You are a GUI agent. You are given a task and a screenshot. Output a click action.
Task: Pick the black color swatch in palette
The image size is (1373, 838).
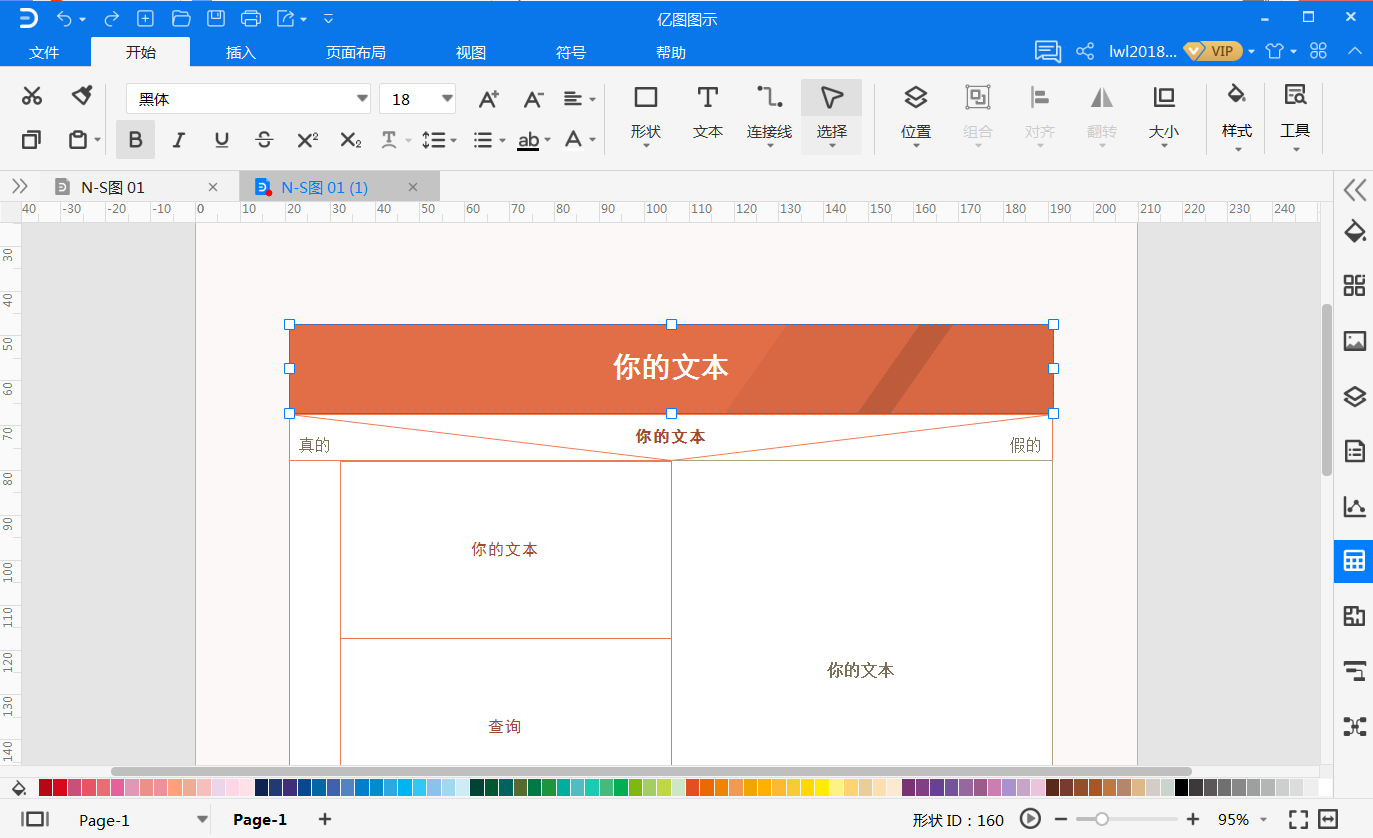point(1181,788)
